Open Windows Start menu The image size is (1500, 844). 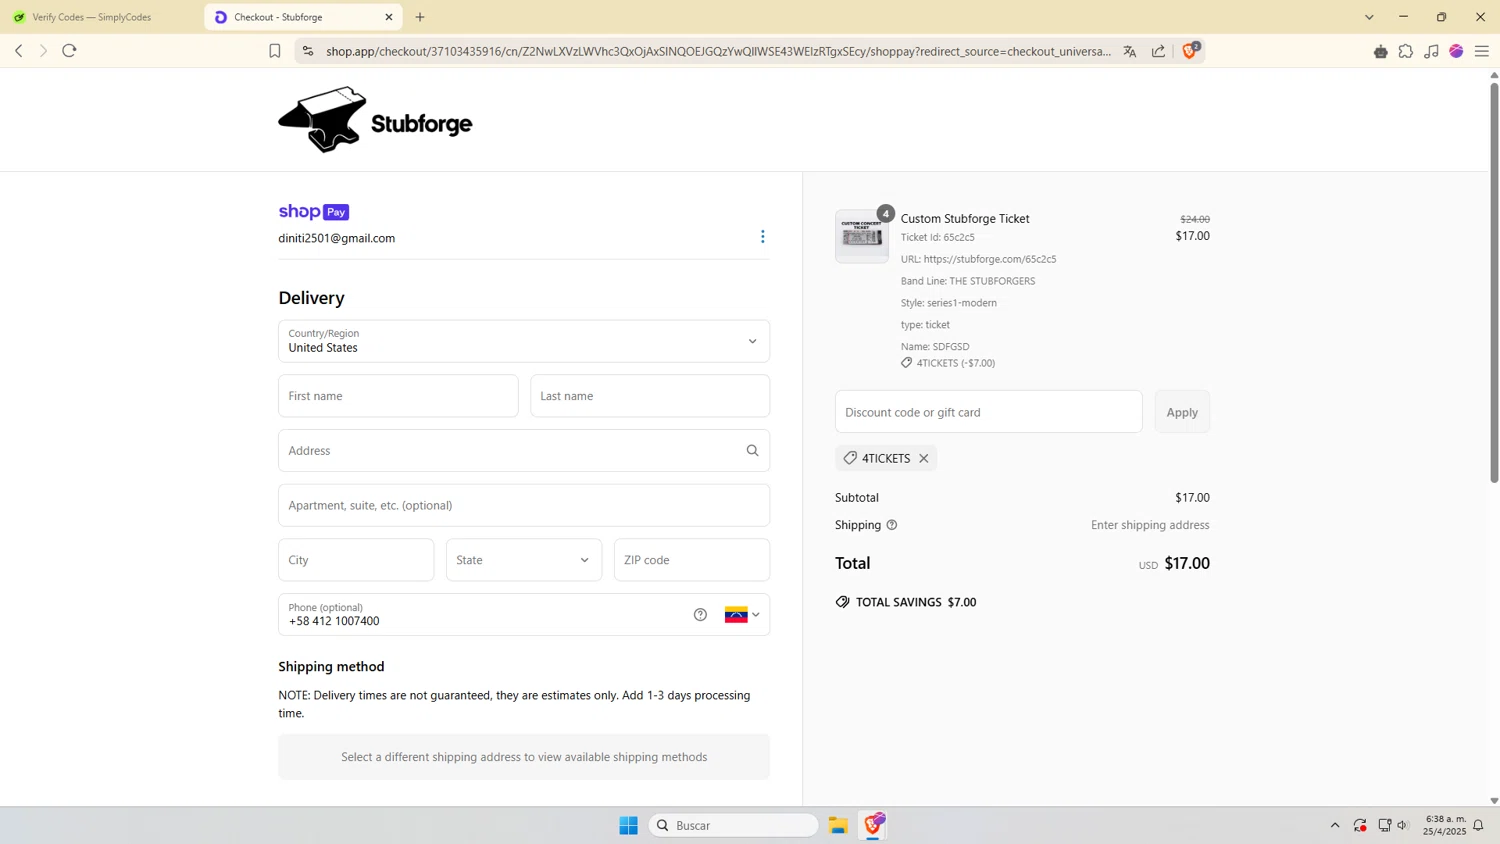coord(628,825)
